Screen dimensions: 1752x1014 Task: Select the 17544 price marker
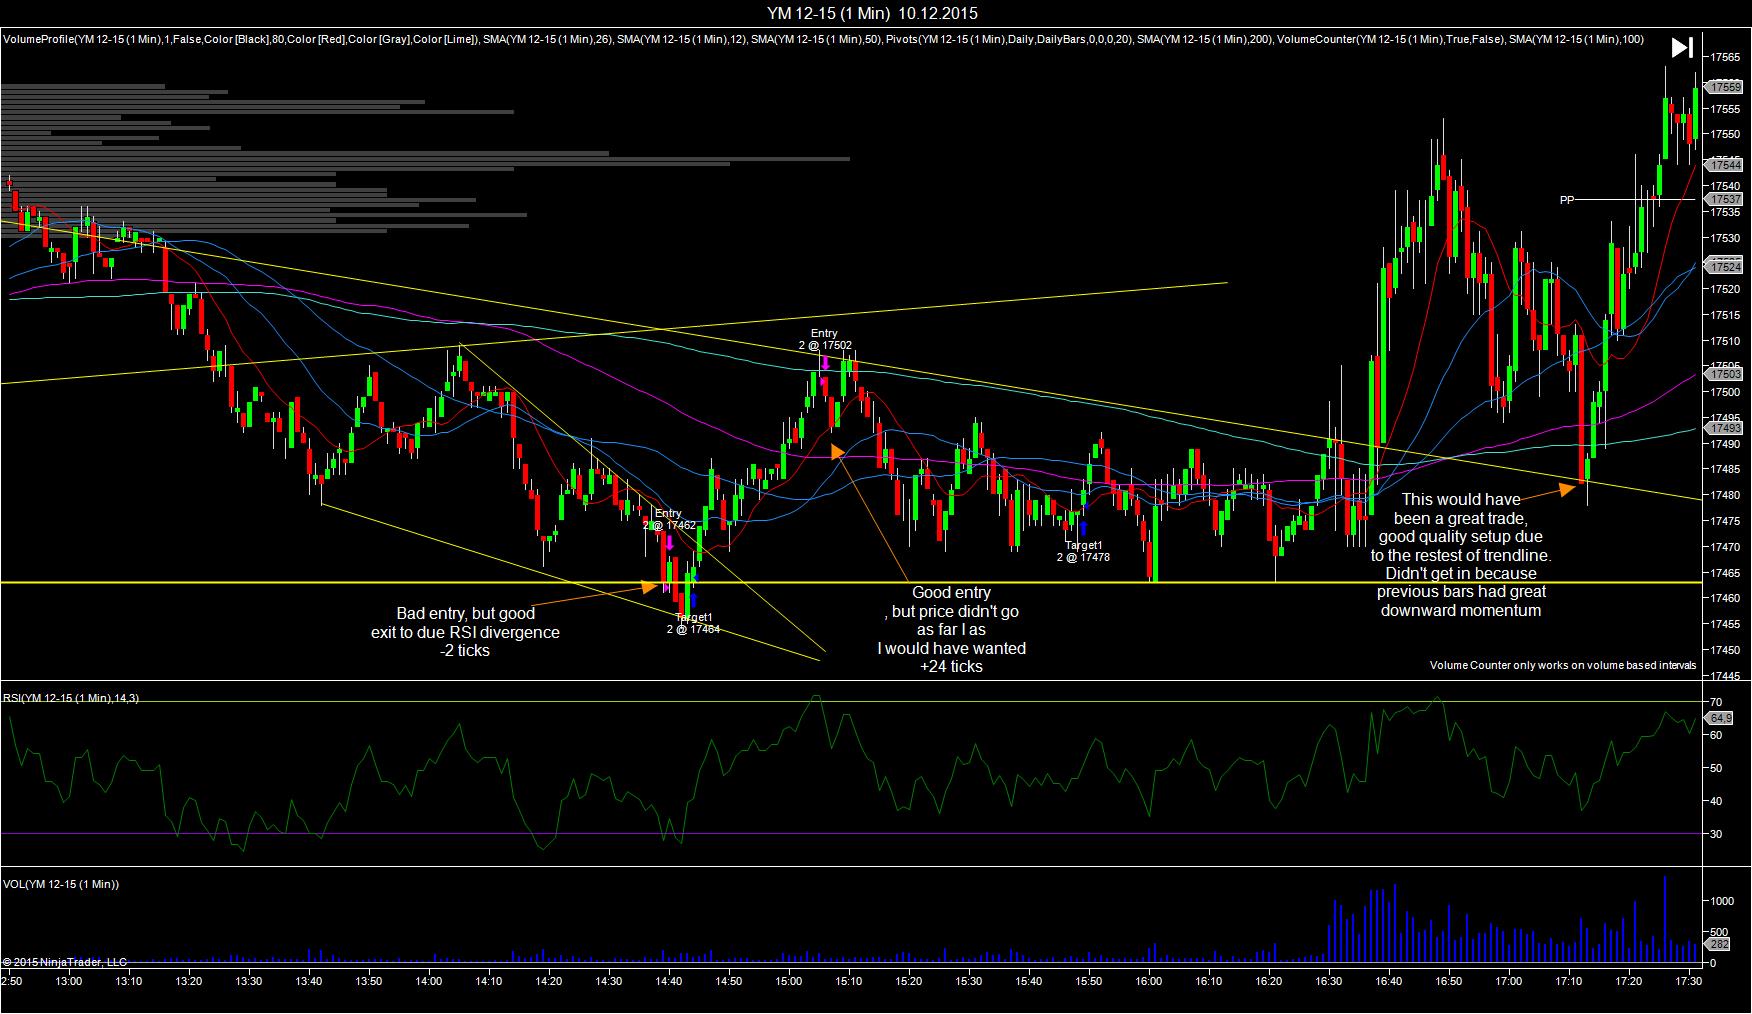click(x=1726, y=164)
